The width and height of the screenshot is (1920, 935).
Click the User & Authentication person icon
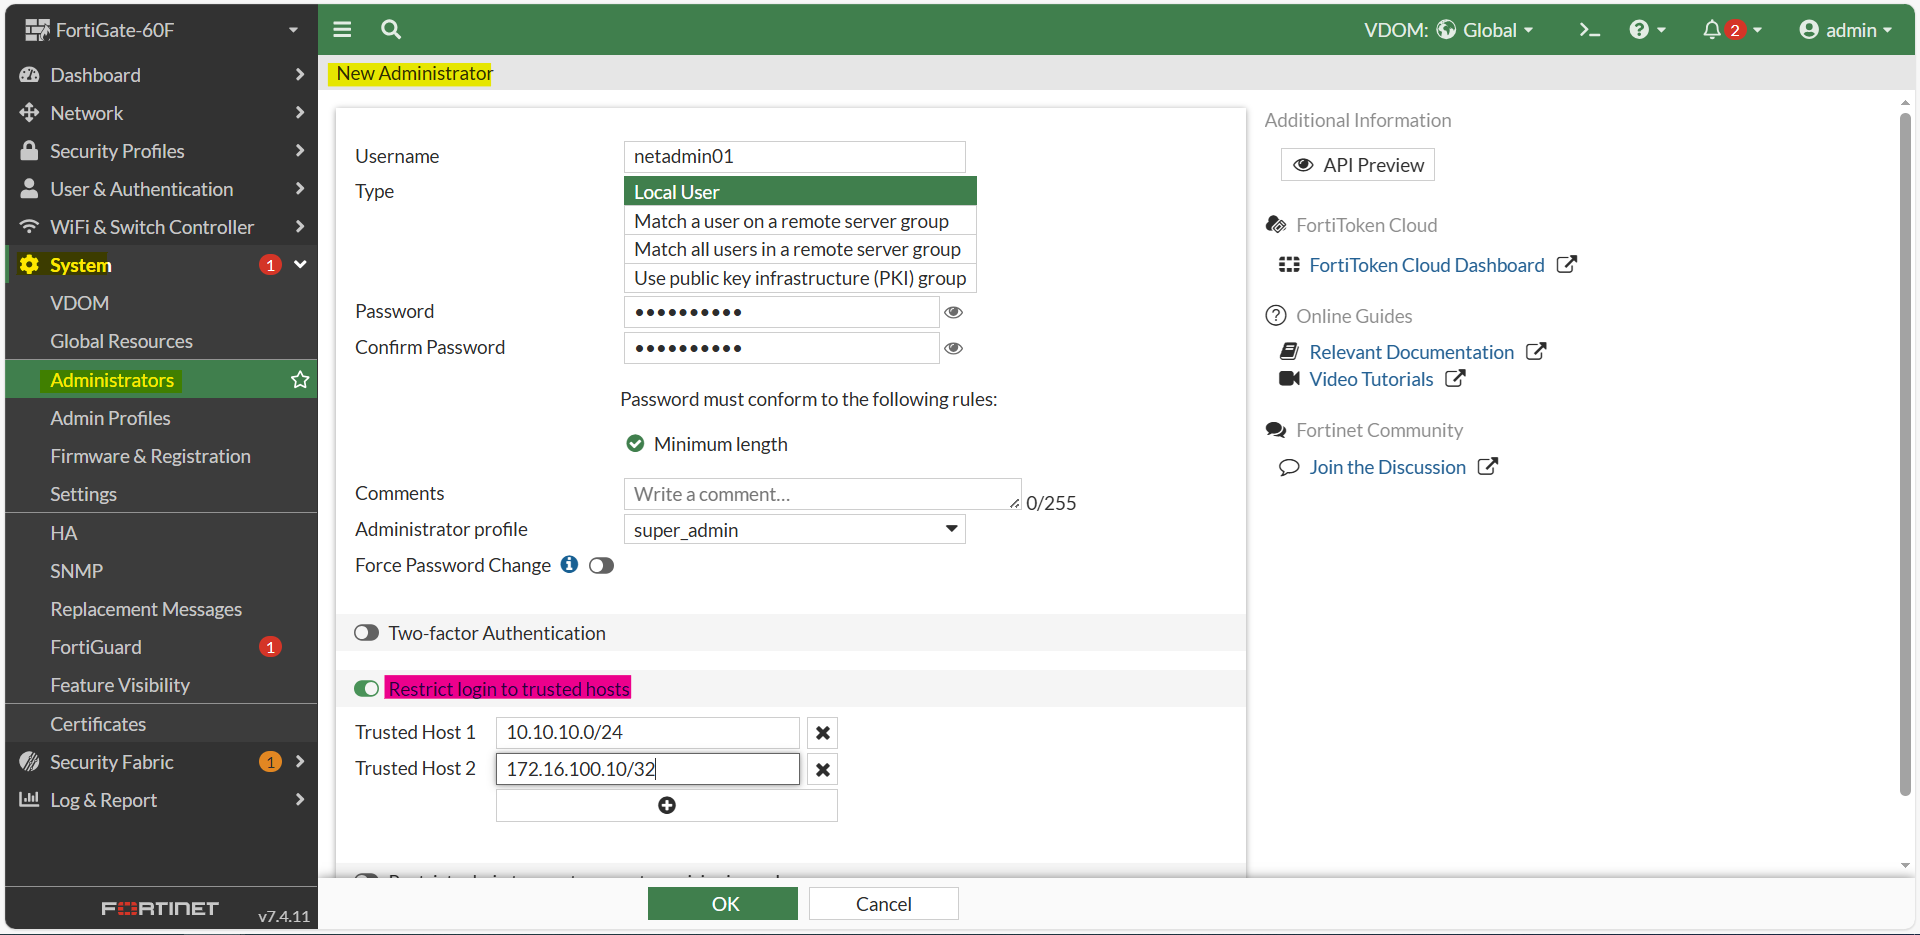[x=29, y=189]
